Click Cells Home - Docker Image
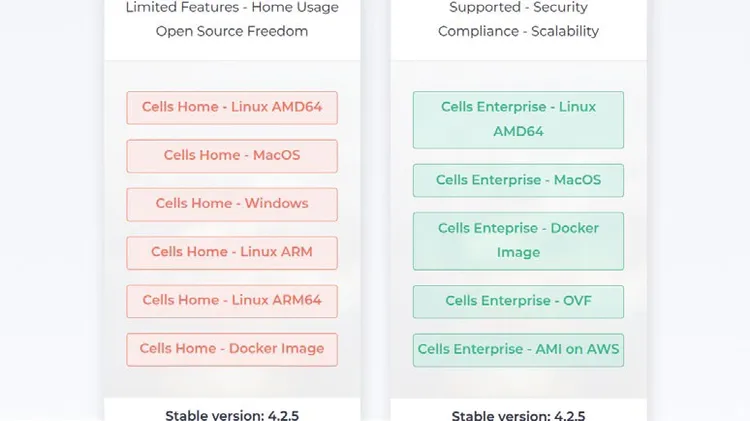The width and height of the screenshot is (750, 421). 232,349
